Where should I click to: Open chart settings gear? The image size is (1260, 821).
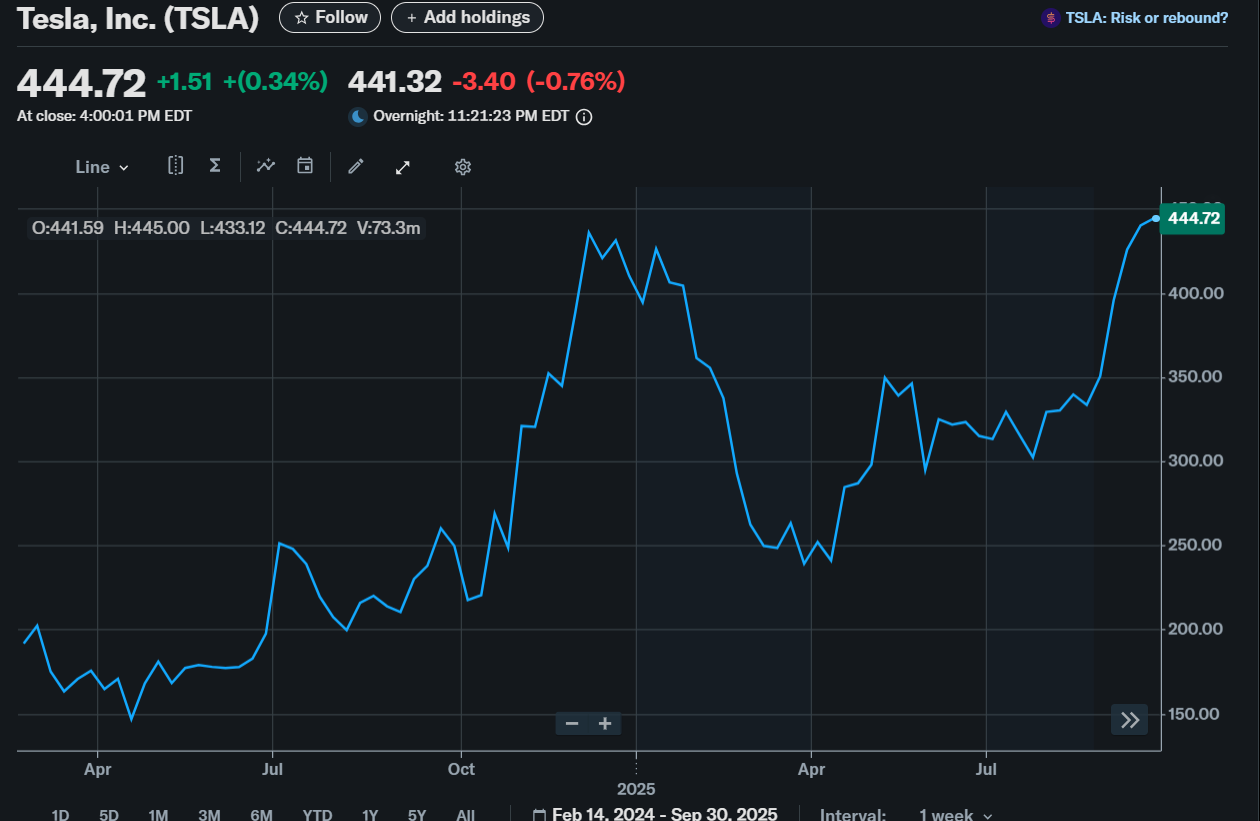point(462,167)
